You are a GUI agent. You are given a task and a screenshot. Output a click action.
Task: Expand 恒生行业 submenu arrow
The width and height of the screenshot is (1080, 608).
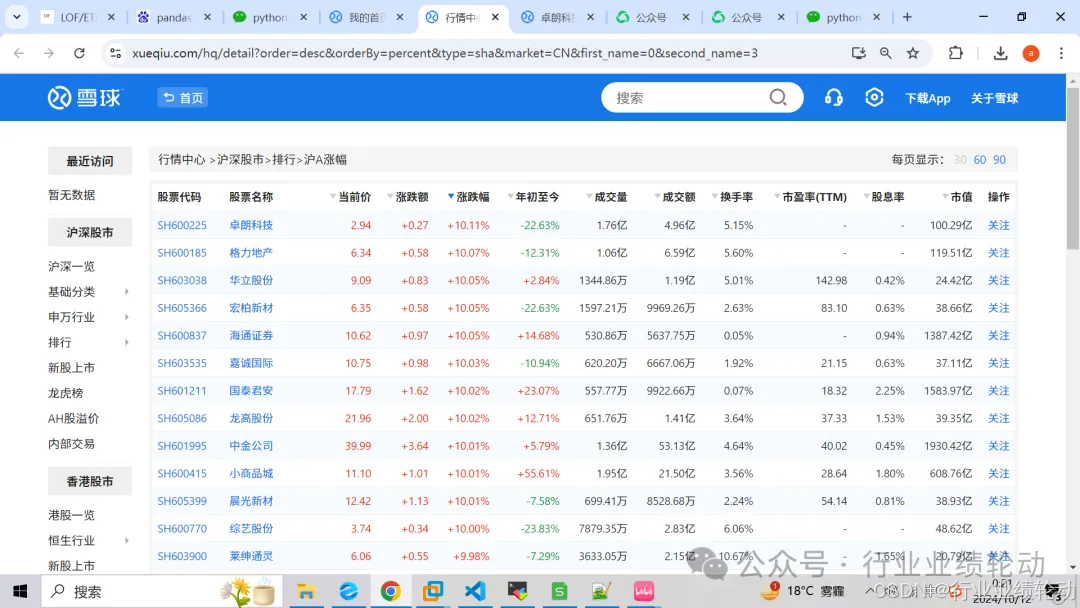(x=127, y=541)
